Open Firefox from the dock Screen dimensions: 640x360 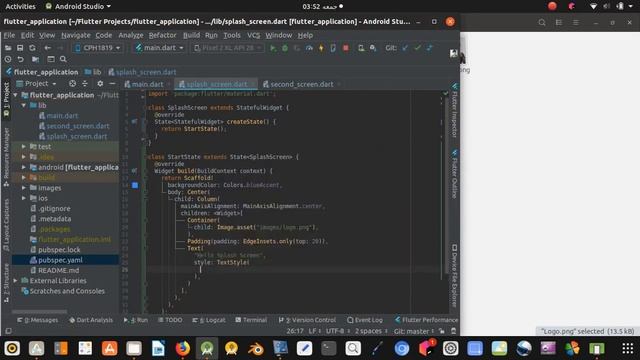pos(182,348)
